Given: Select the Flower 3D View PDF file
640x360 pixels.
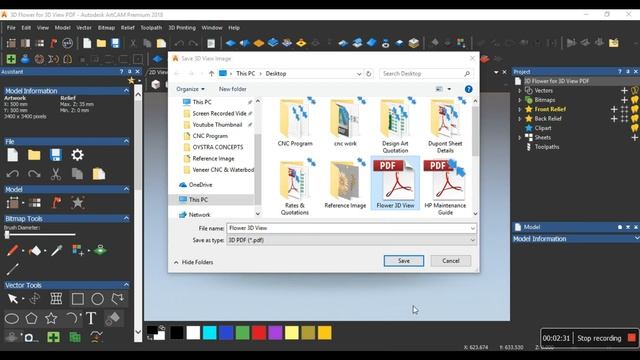Looking at the screenshot, I should [395, 184].
